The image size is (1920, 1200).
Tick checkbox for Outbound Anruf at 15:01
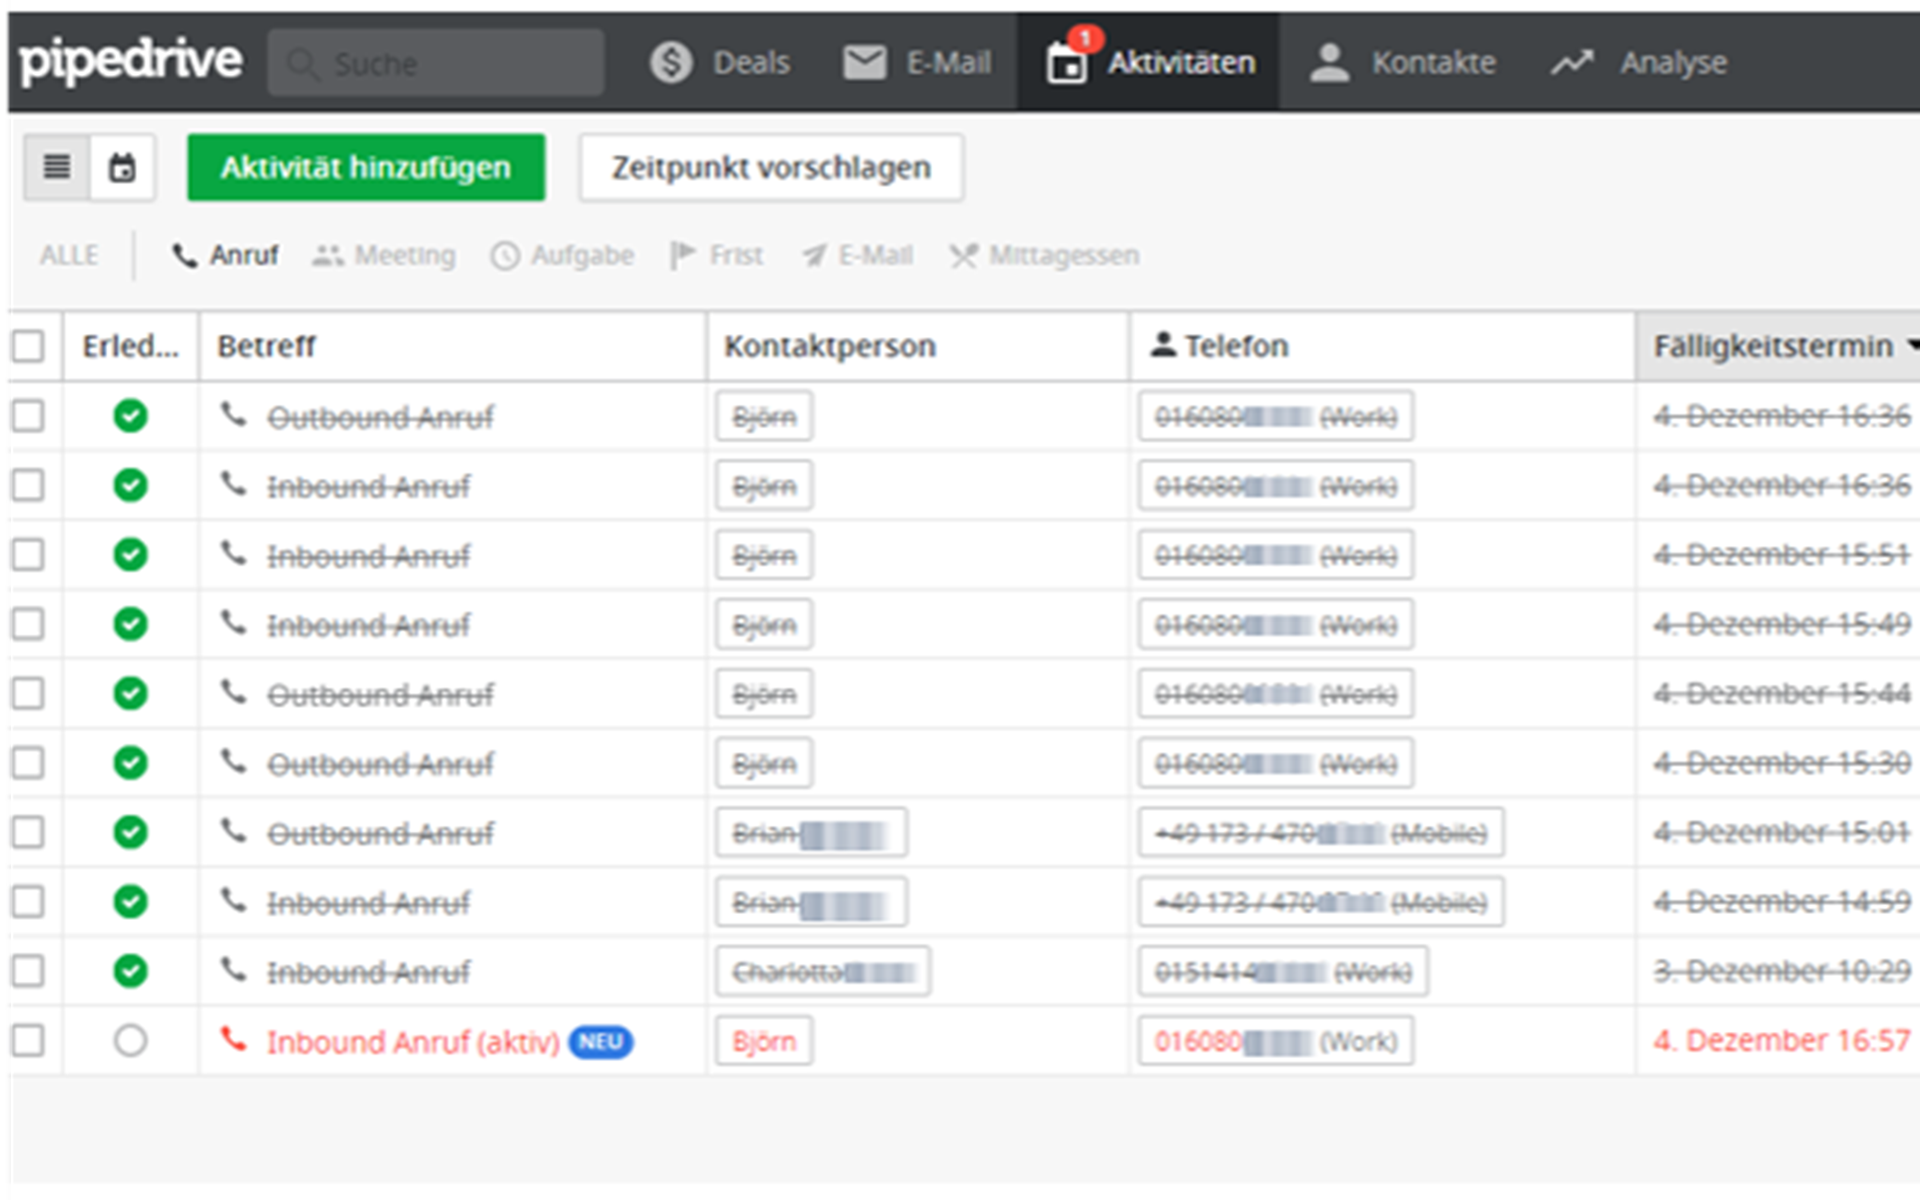pos(28,832)
